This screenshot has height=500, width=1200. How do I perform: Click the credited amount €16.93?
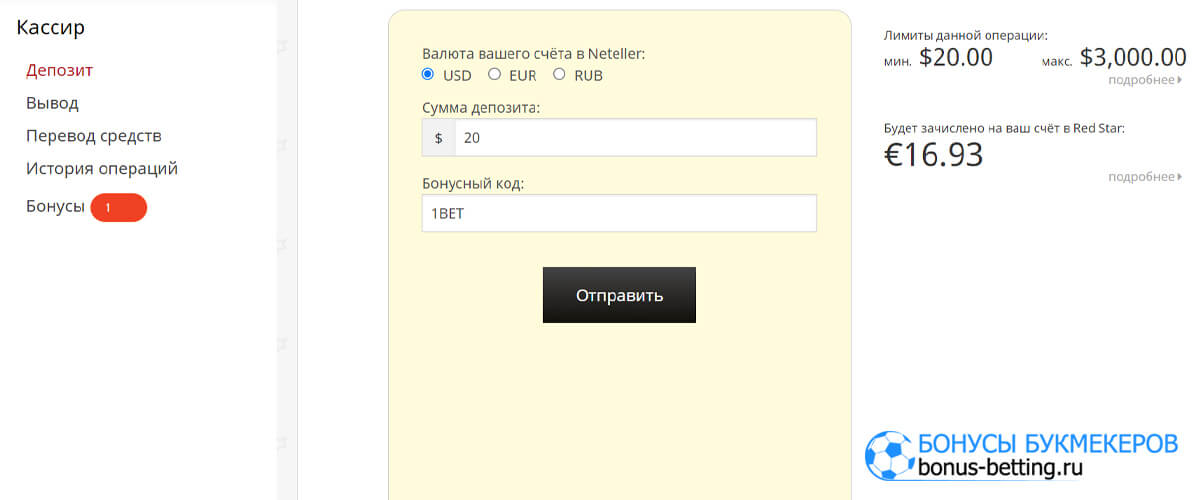coord(934,154)
